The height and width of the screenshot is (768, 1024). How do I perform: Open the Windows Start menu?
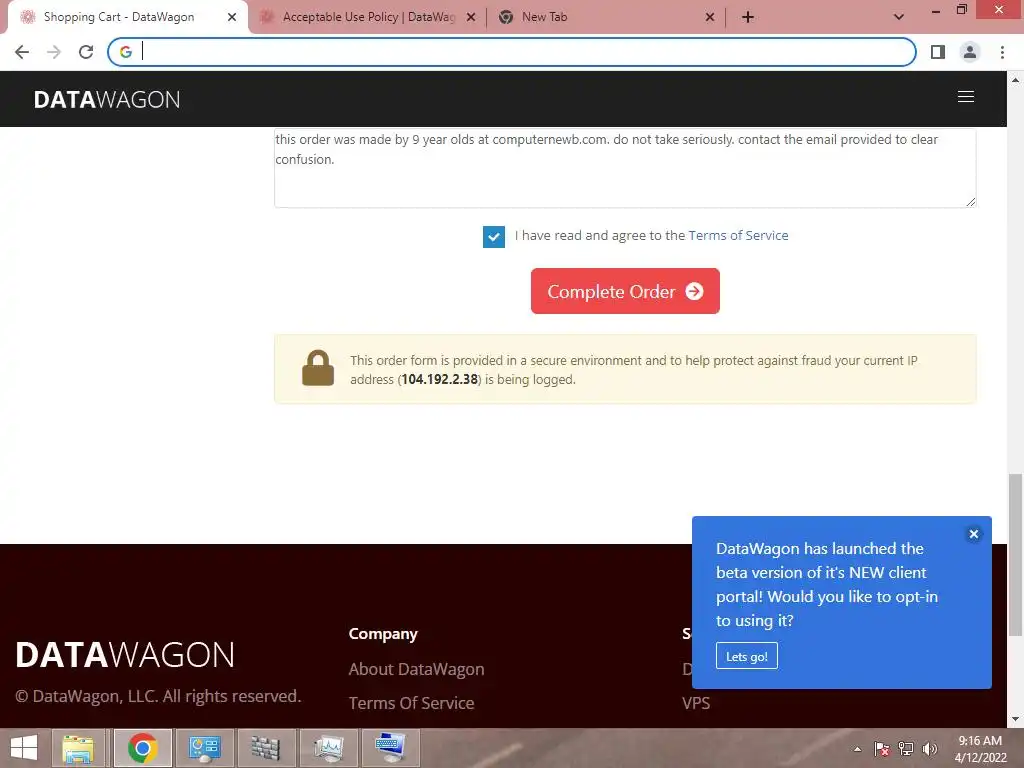point(24,748)
